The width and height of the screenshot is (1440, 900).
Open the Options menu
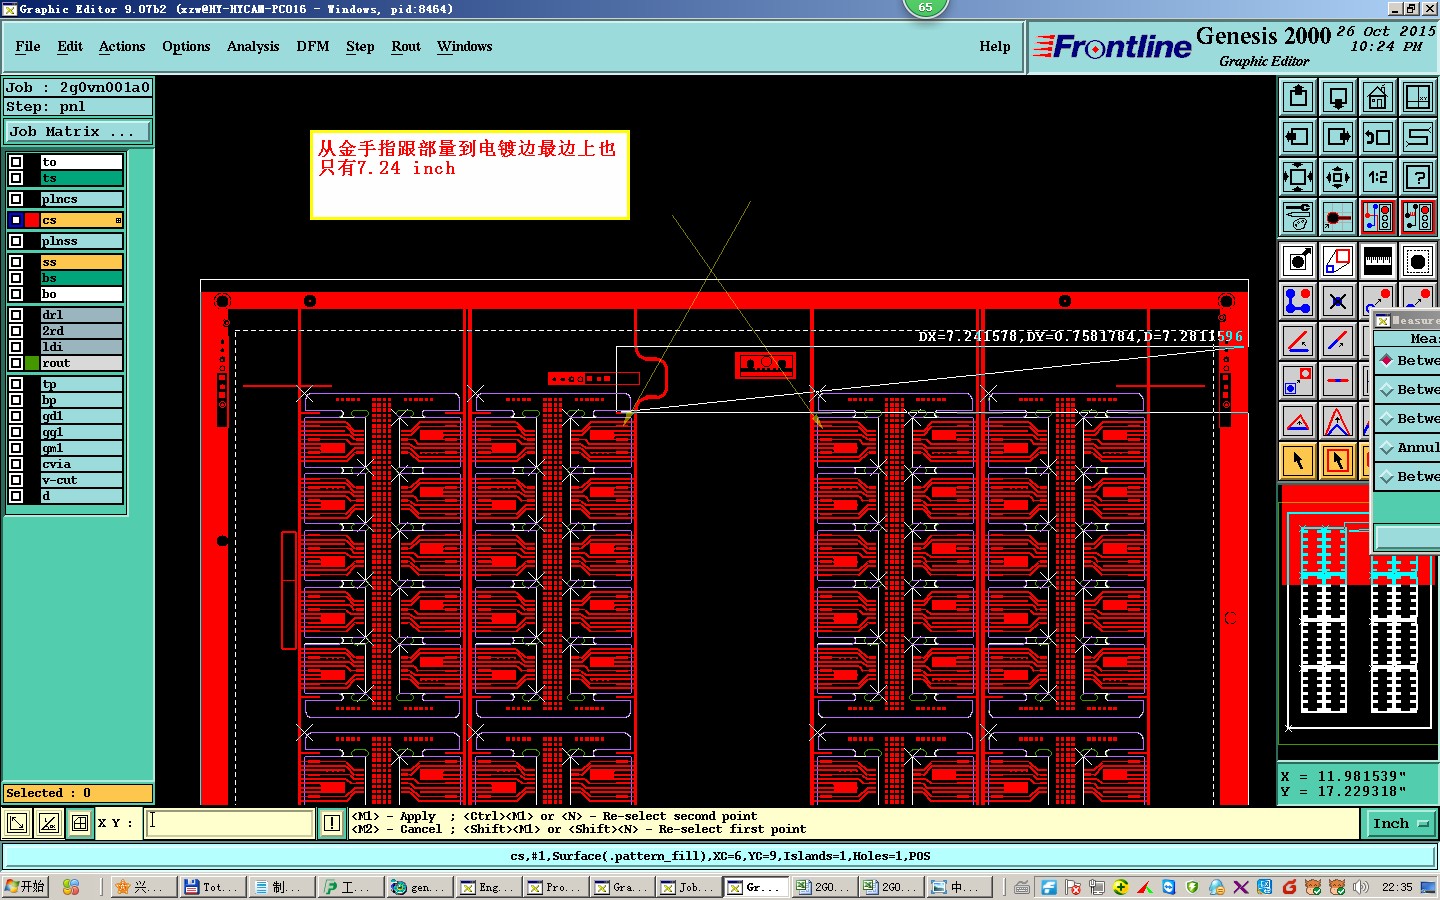click(186, 46)
